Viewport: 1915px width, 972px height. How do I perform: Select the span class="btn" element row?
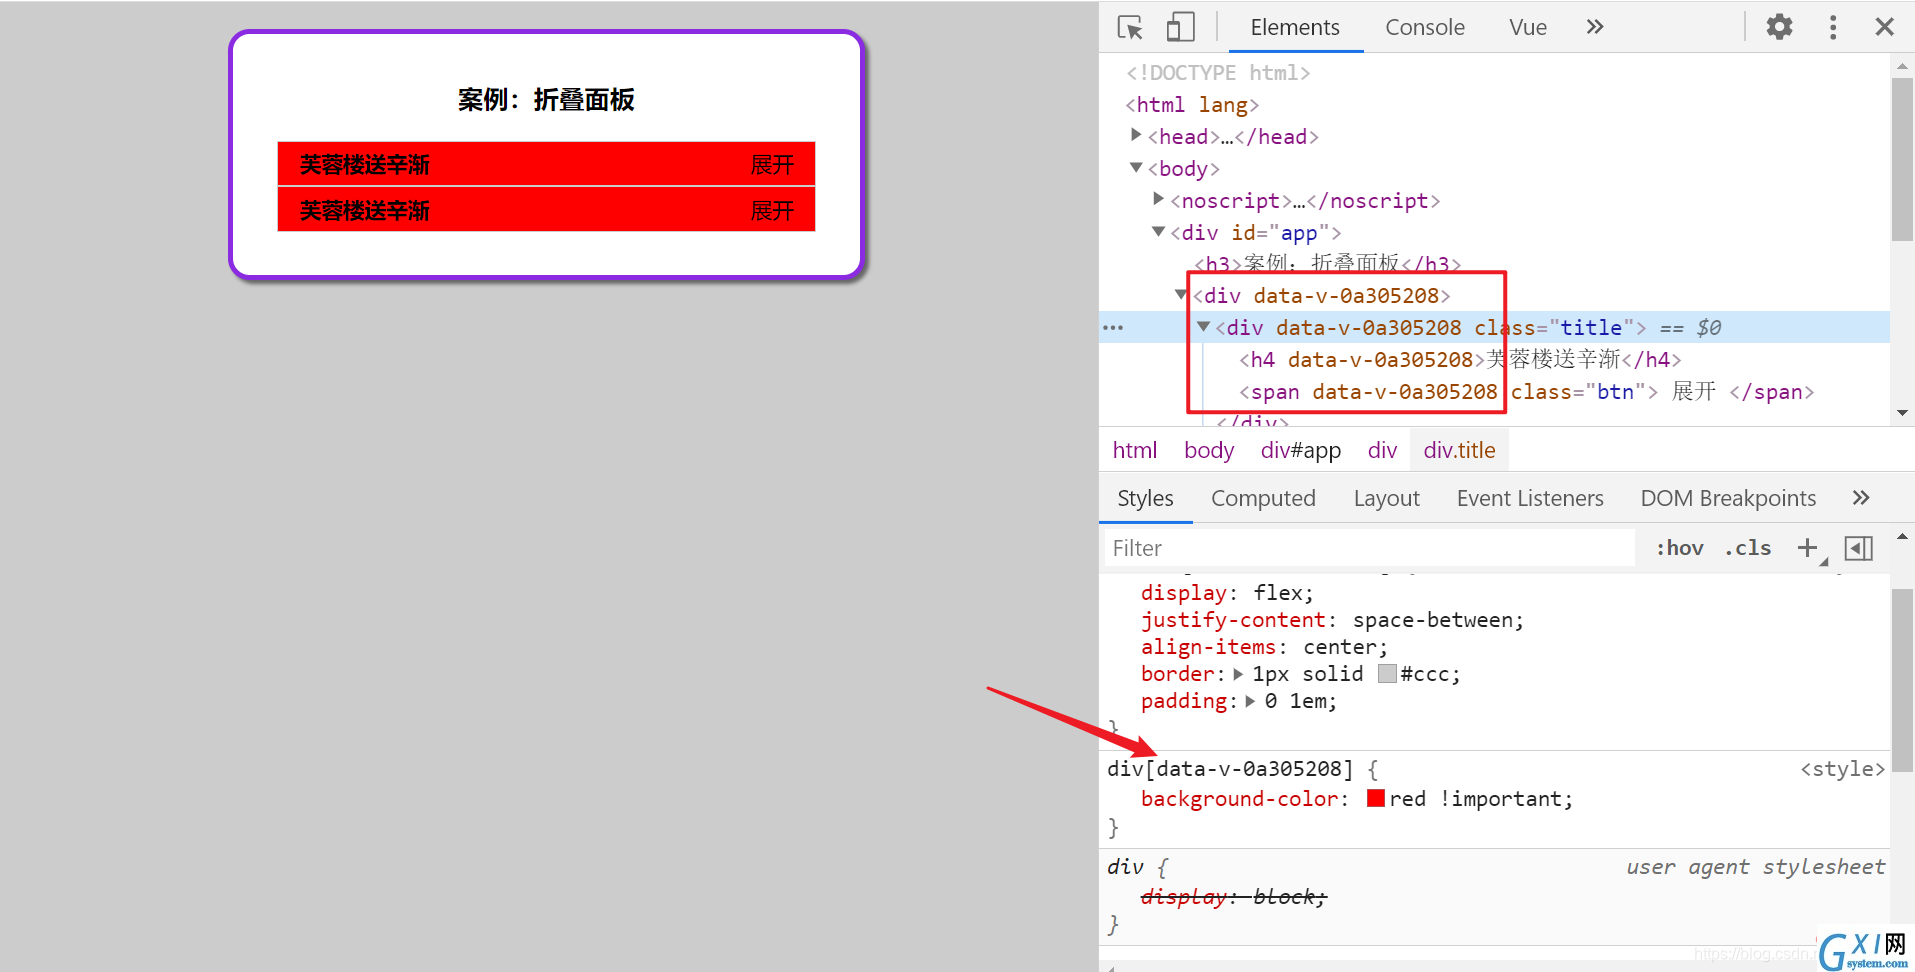tap(1526, 391)
